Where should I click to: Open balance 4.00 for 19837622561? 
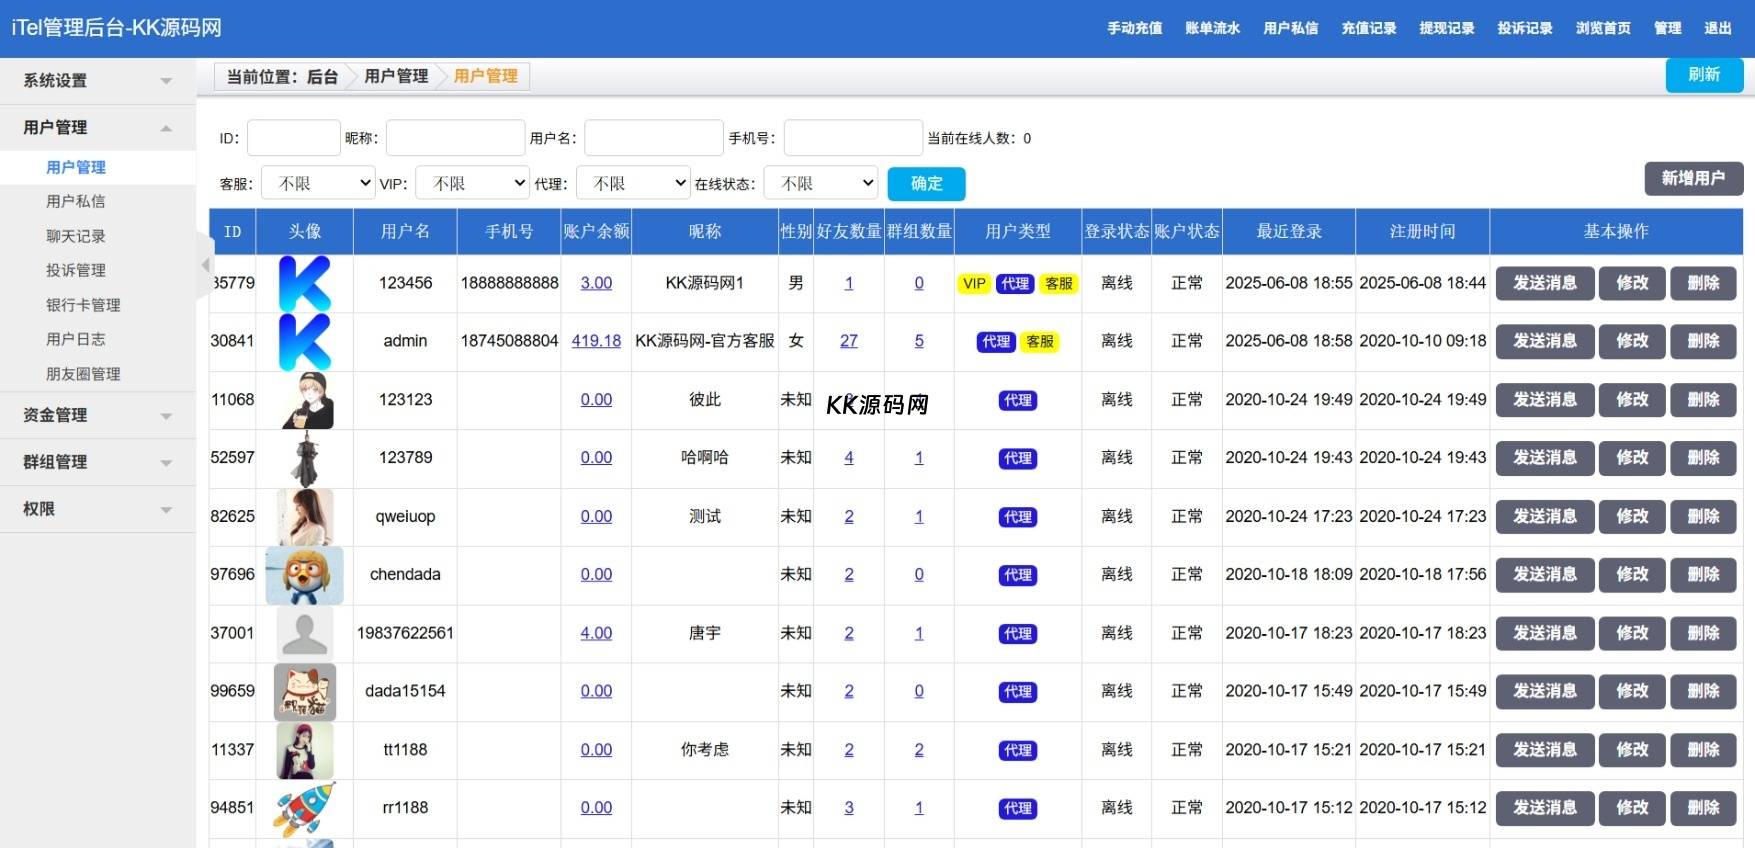(596, 633)
